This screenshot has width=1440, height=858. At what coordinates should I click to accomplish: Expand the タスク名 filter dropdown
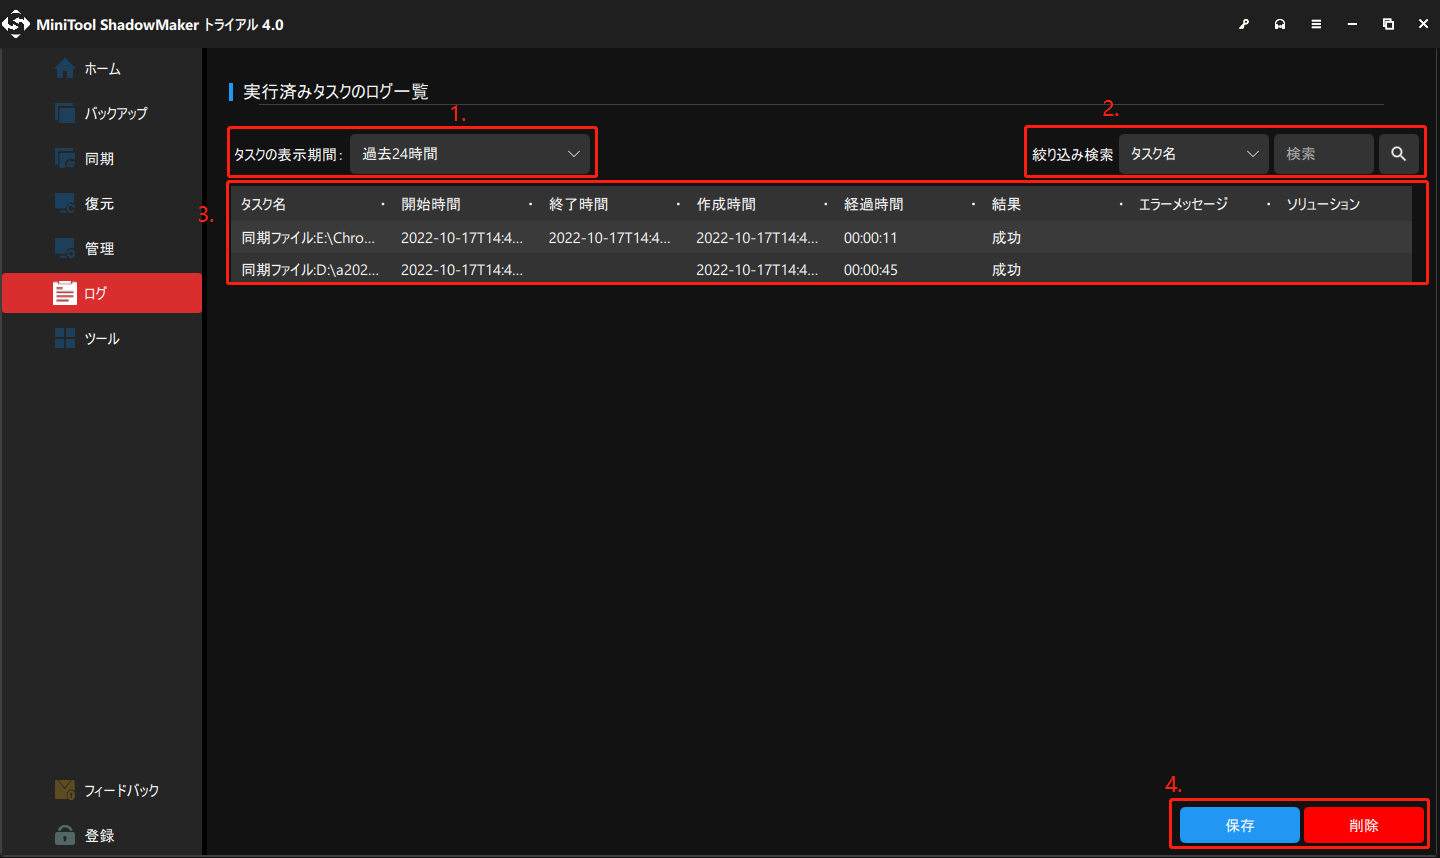click(x=1194, y=154)
